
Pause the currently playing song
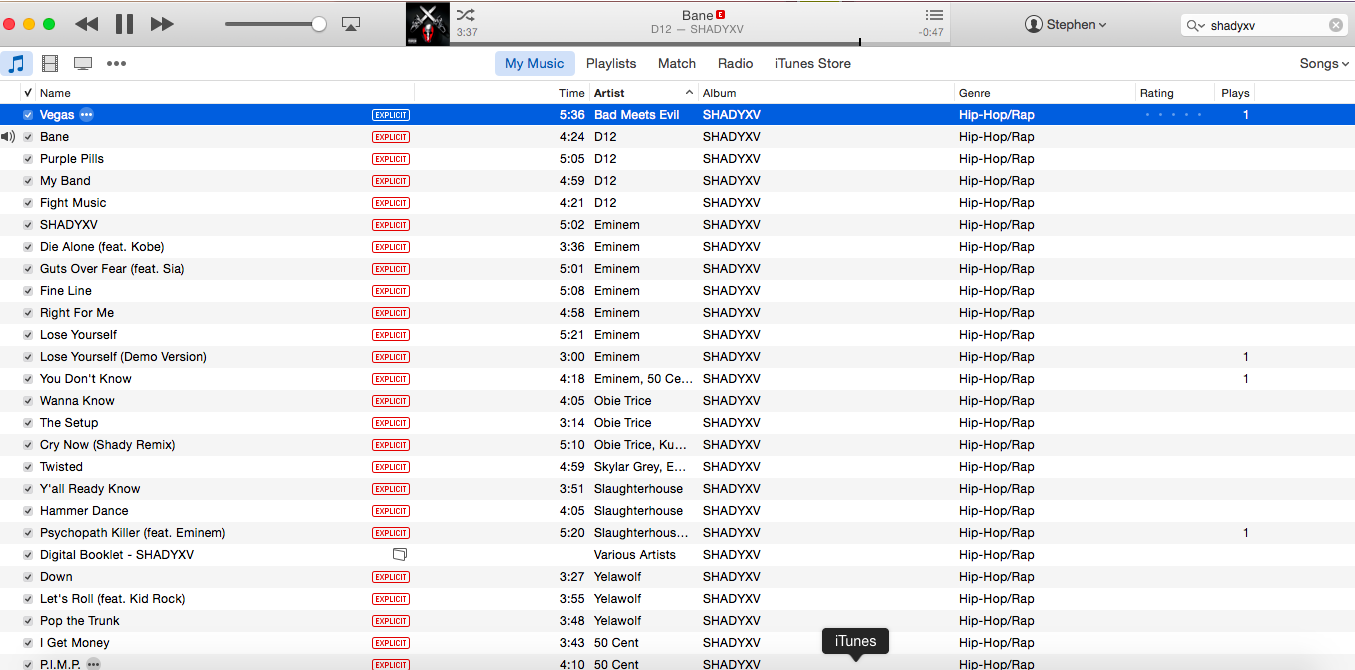tap(125, 24)
